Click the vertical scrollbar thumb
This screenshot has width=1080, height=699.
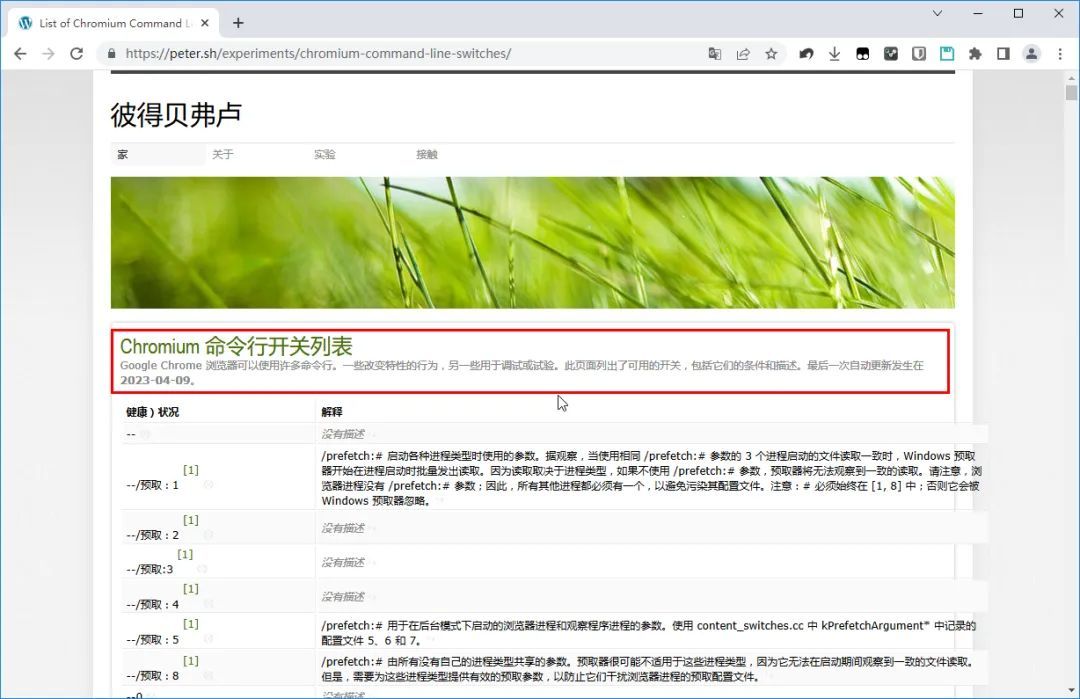pos(1071,93)
